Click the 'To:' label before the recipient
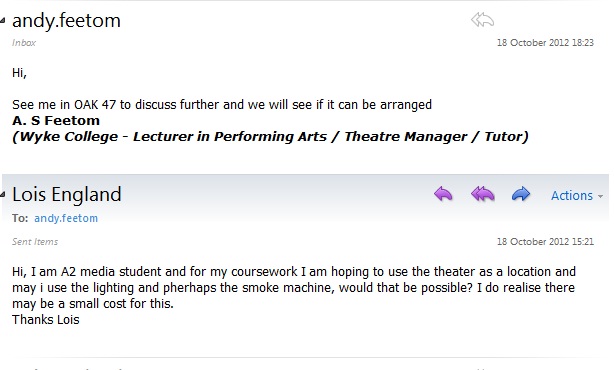Image resolution: width=614 pixels, height=370 pixels. pyautogui.click(x=20, y=218)
